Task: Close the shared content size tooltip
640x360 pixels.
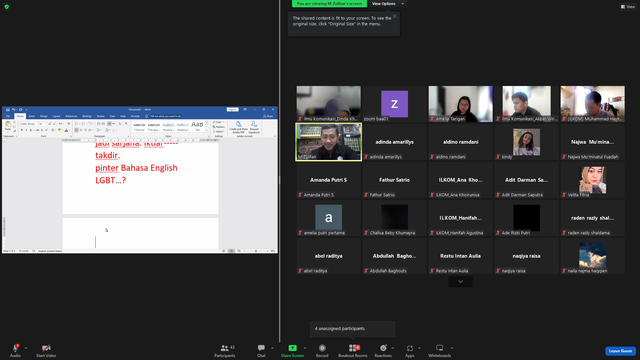Action: click(x=394, y=16)
